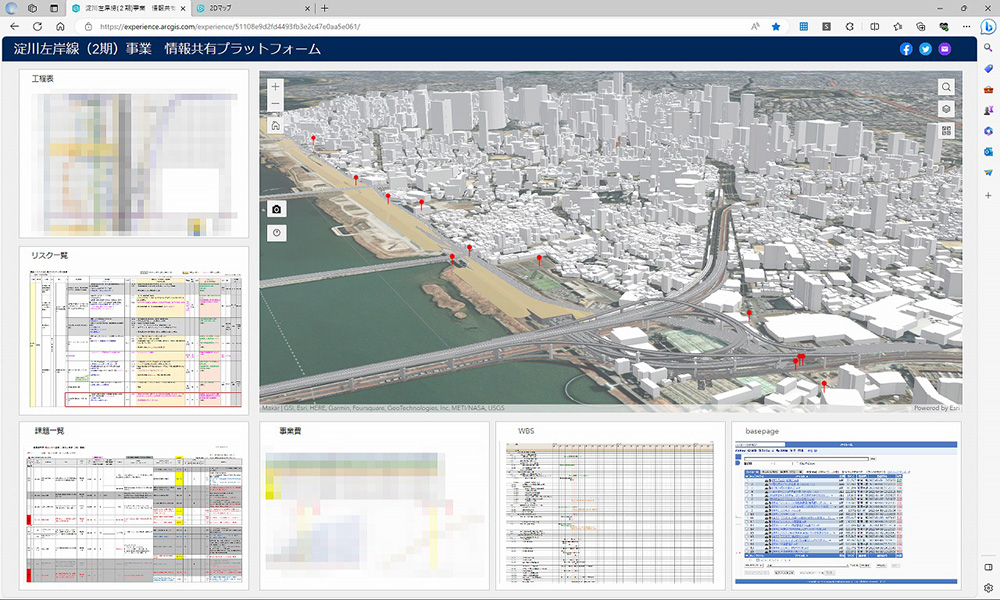Reset map to home view
This screenshot has width=1000, height=600.
[x=275, y=126]
